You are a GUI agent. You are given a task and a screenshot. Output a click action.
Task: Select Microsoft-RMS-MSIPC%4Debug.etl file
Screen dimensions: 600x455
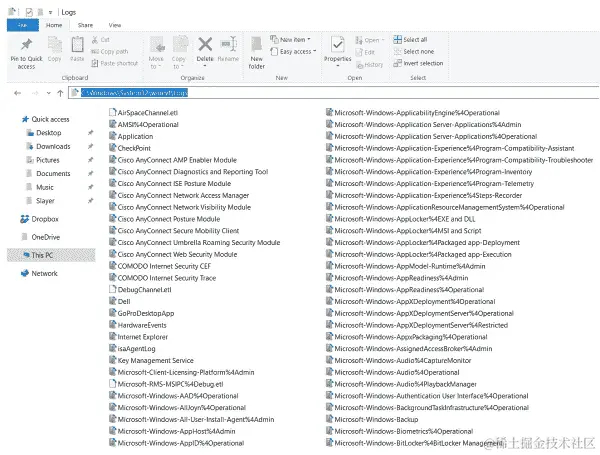(166, 384)
